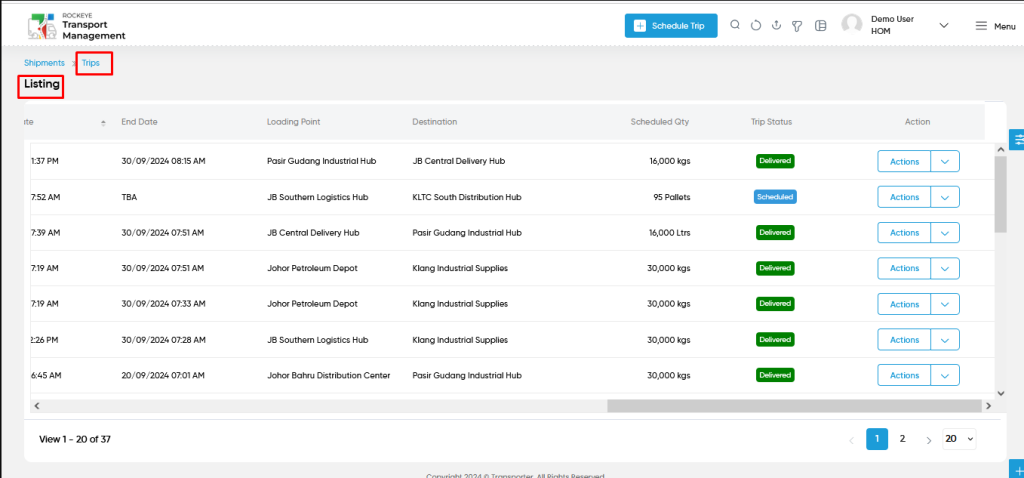Screen dimensions: 1024x478
Task: Open the blue settings sliders side tab
Action: pyautogui.click(x=1017, y=139)
